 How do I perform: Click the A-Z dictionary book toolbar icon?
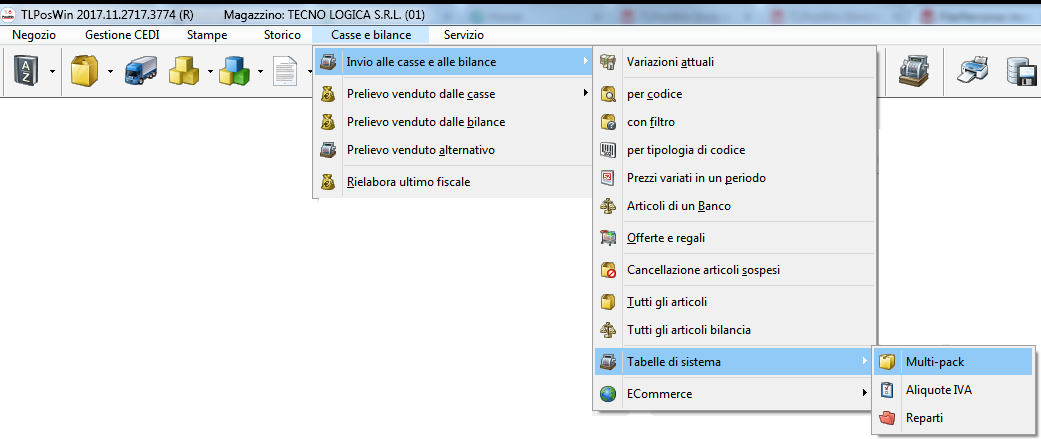pyautogui.click(x=27, y=72)
